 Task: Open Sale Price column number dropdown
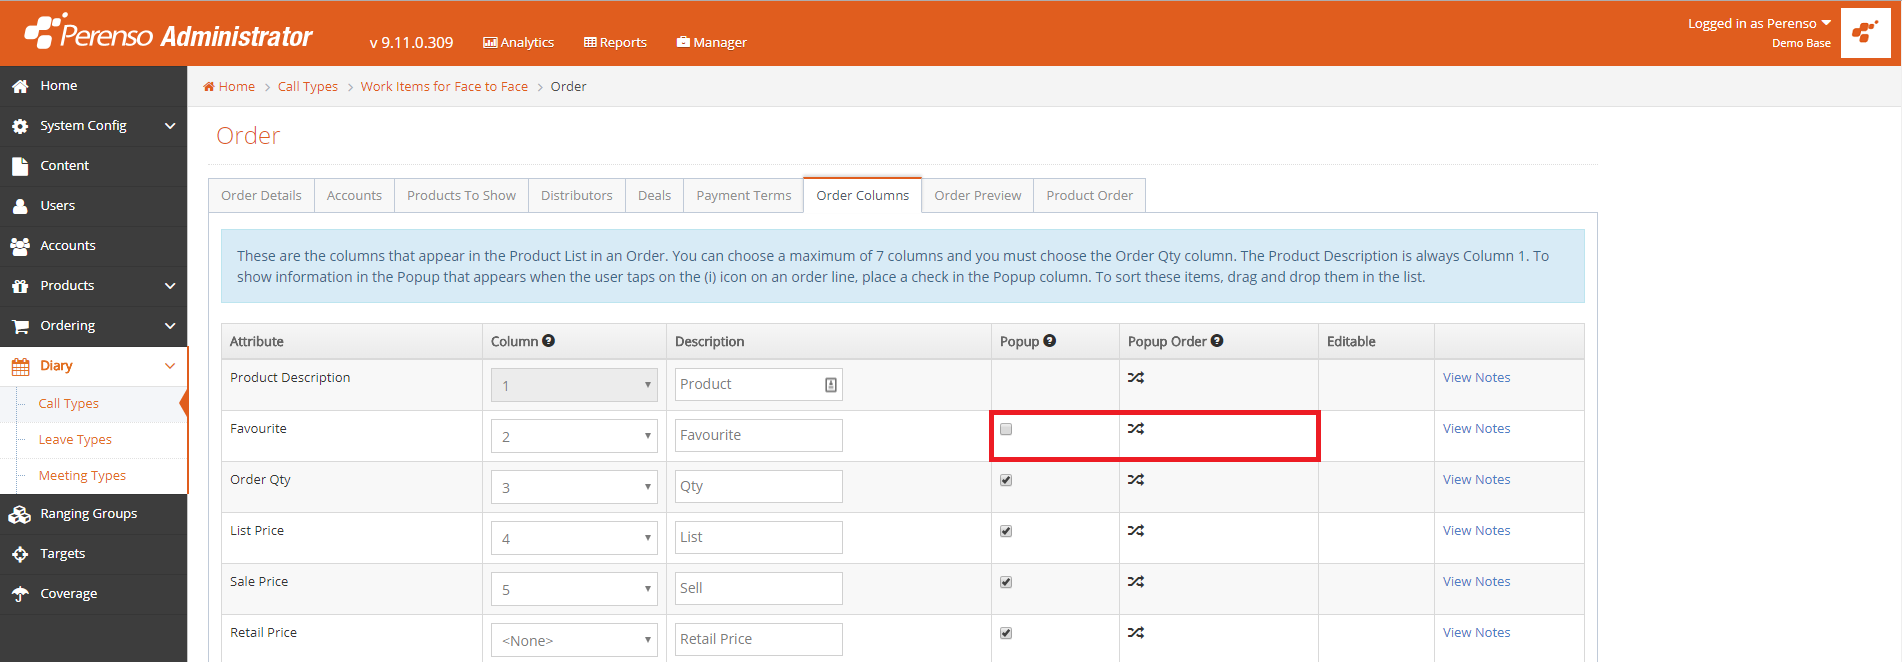(x=574, y=589)
